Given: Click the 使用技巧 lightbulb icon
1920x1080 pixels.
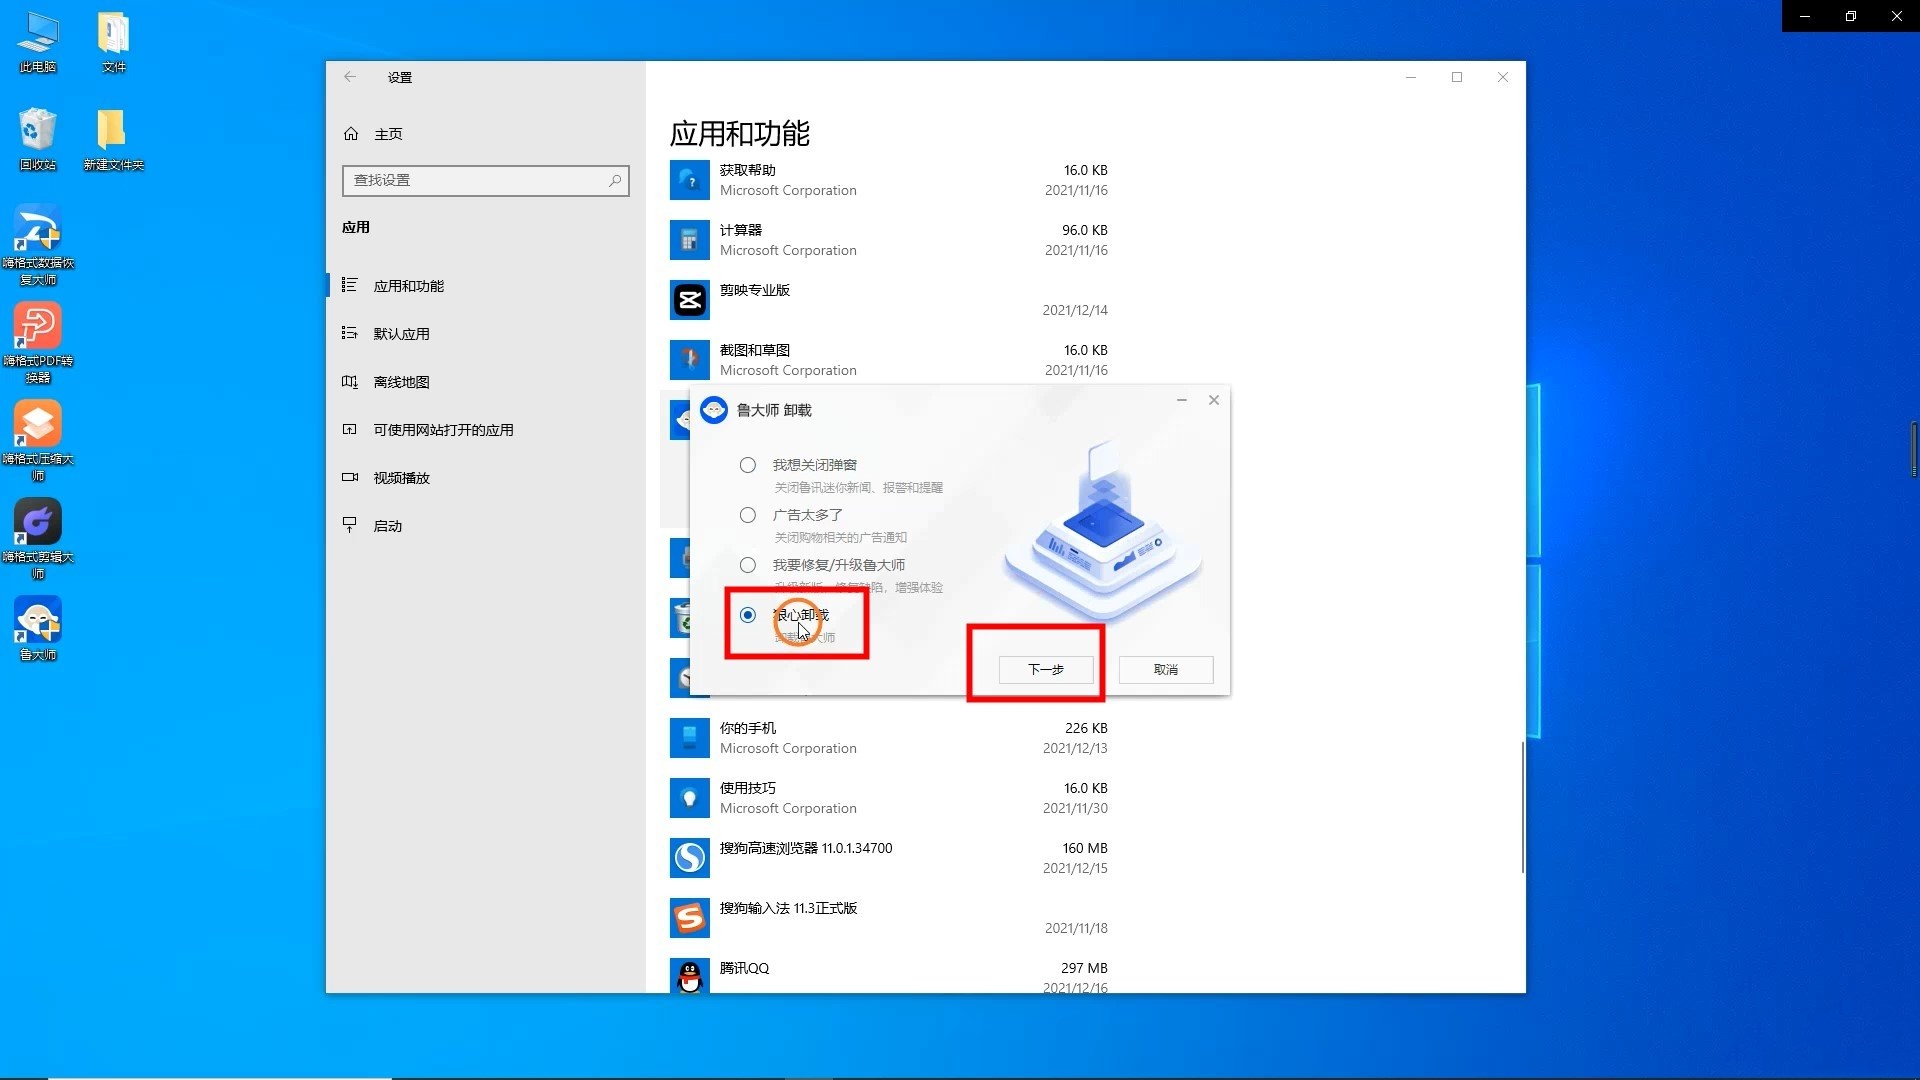Looking at the screenshot, I should pos(689,798).
